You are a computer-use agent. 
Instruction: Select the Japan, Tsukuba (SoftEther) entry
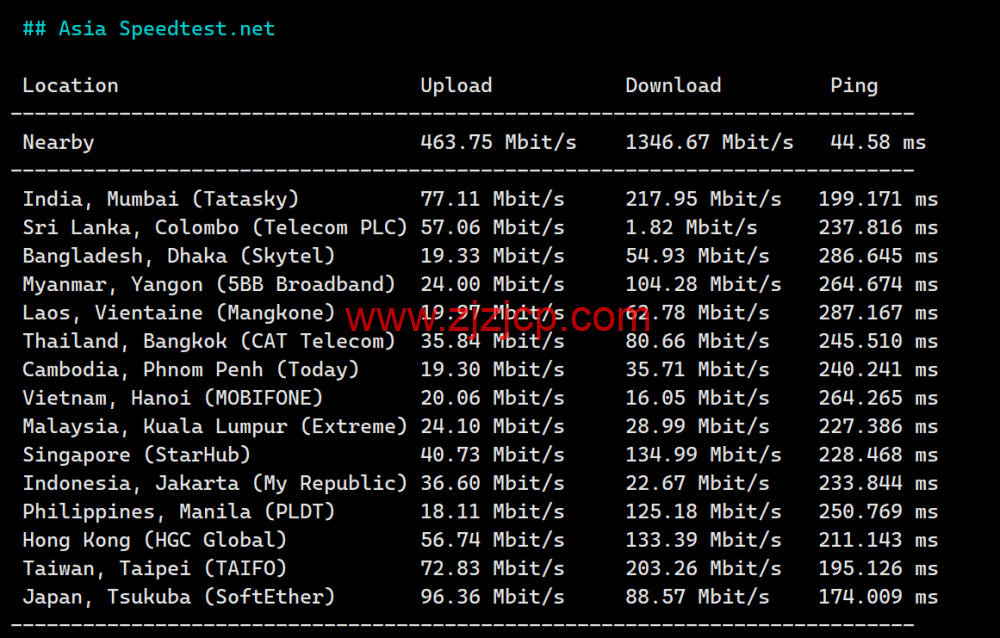coord(177,597)
